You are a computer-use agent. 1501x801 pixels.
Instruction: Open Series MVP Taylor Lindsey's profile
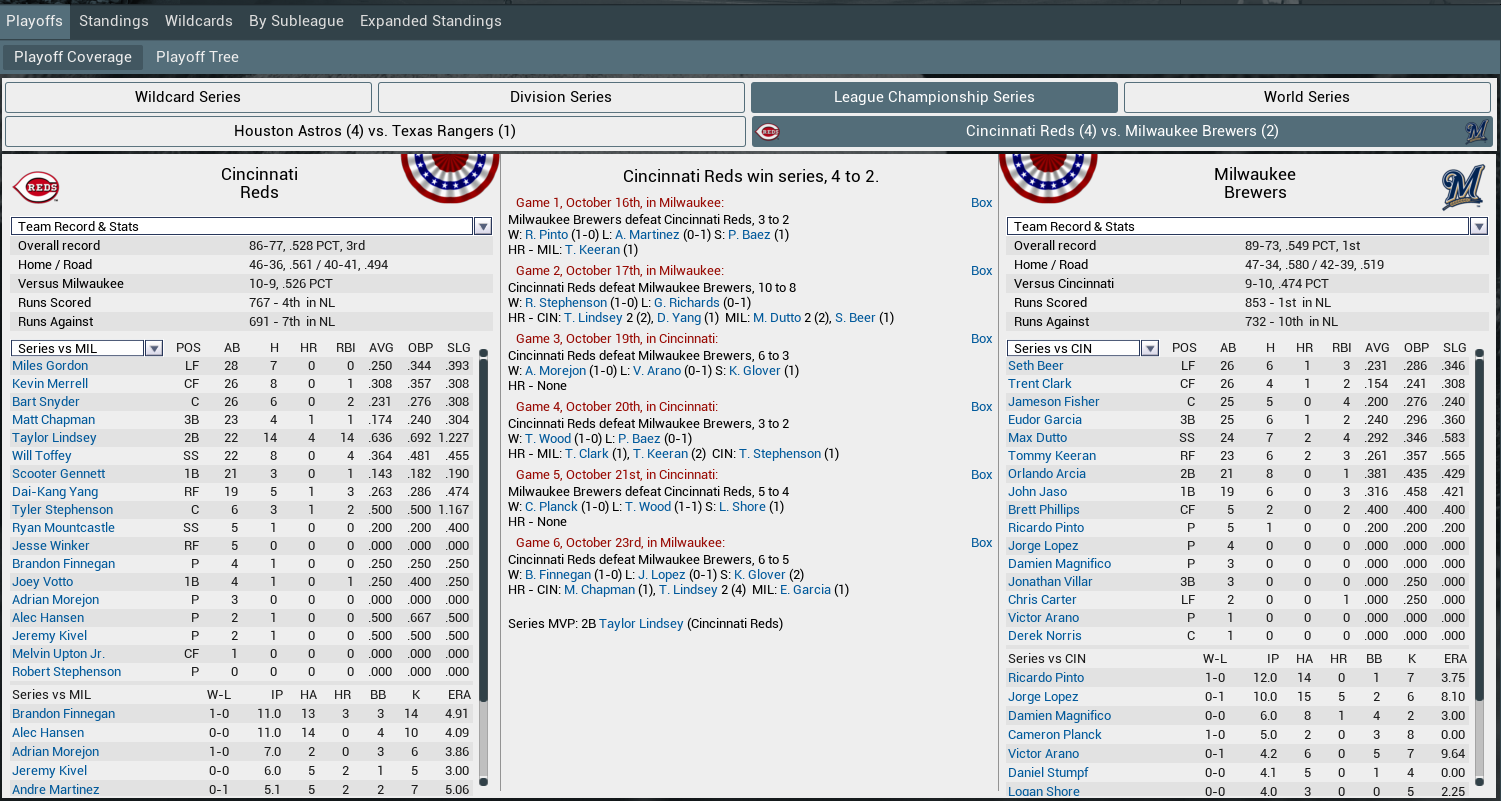[641, 624]
